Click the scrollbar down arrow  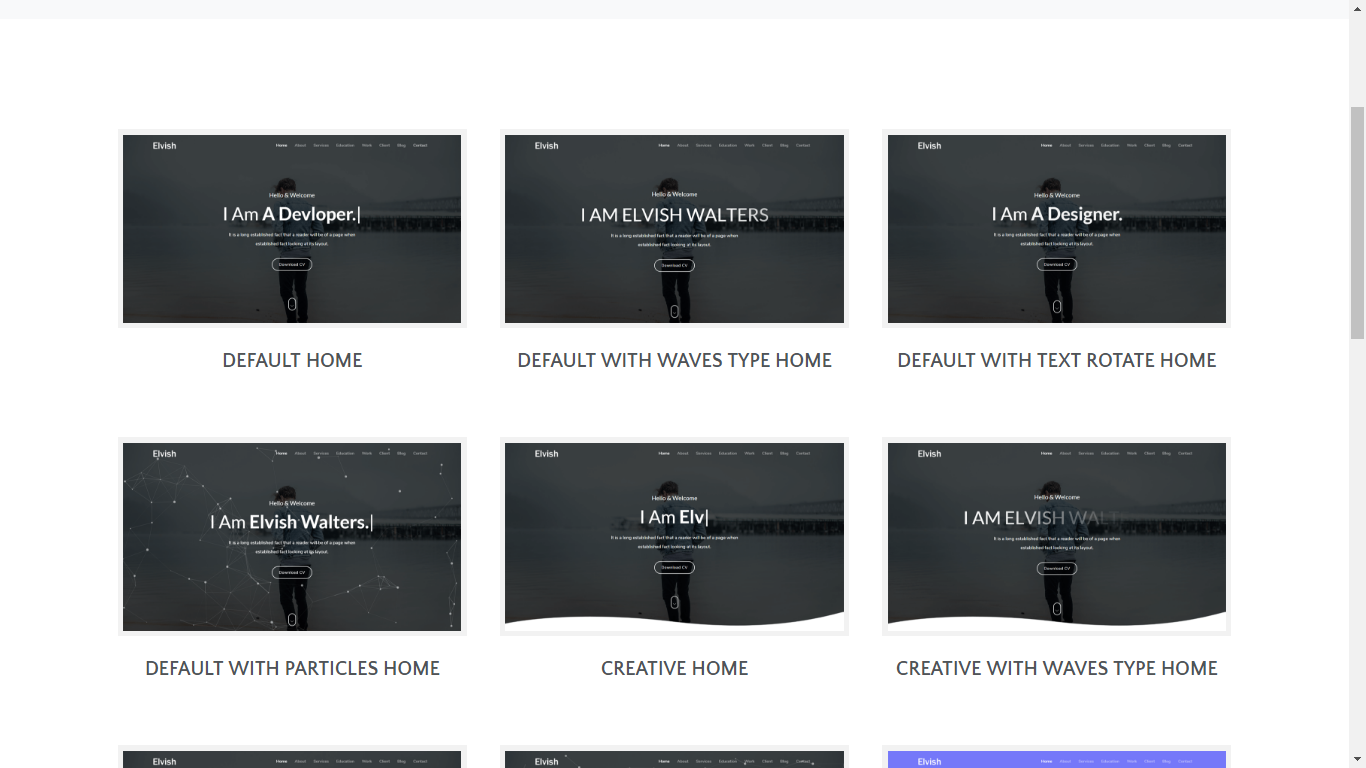click(1357, 760)
